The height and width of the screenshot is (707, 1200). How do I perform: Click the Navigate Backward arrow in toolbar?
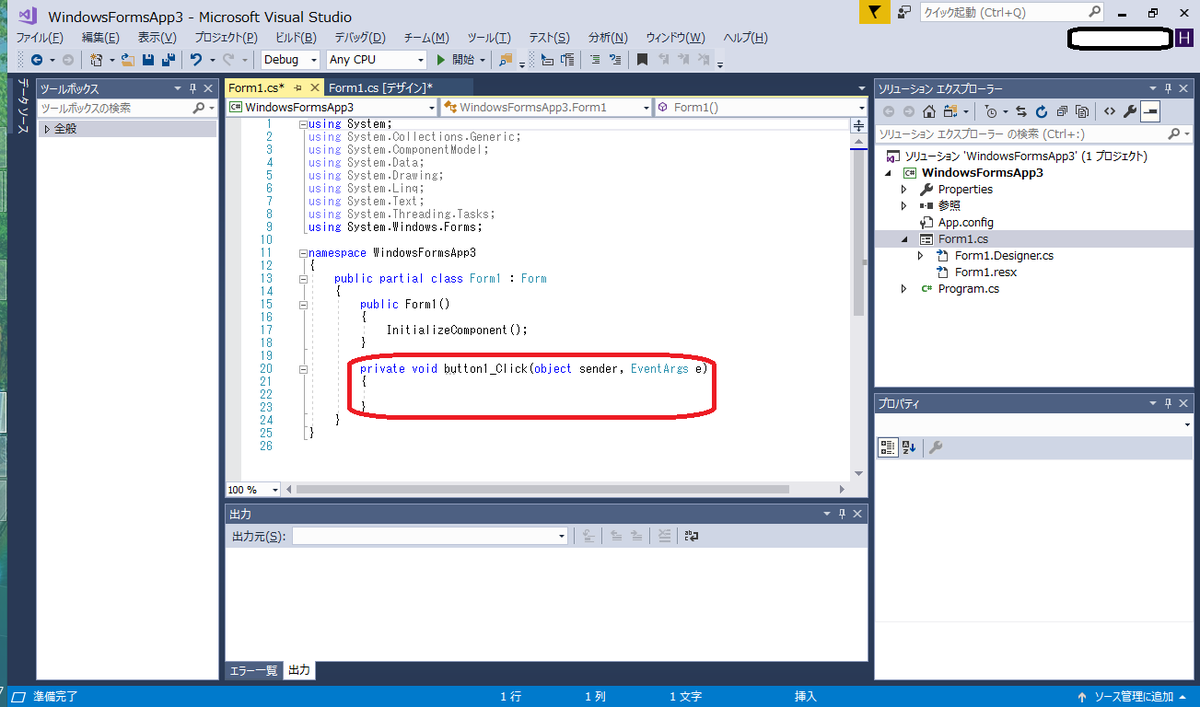(36, 60)
